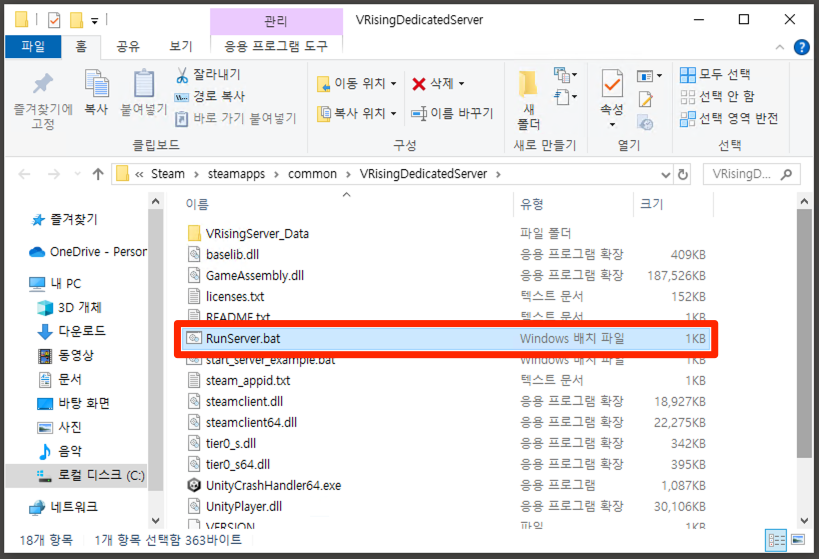The image size is (819, 559).
Task: Open OneDrive - Personal in sidebar
Action: (x=88, y=252)
